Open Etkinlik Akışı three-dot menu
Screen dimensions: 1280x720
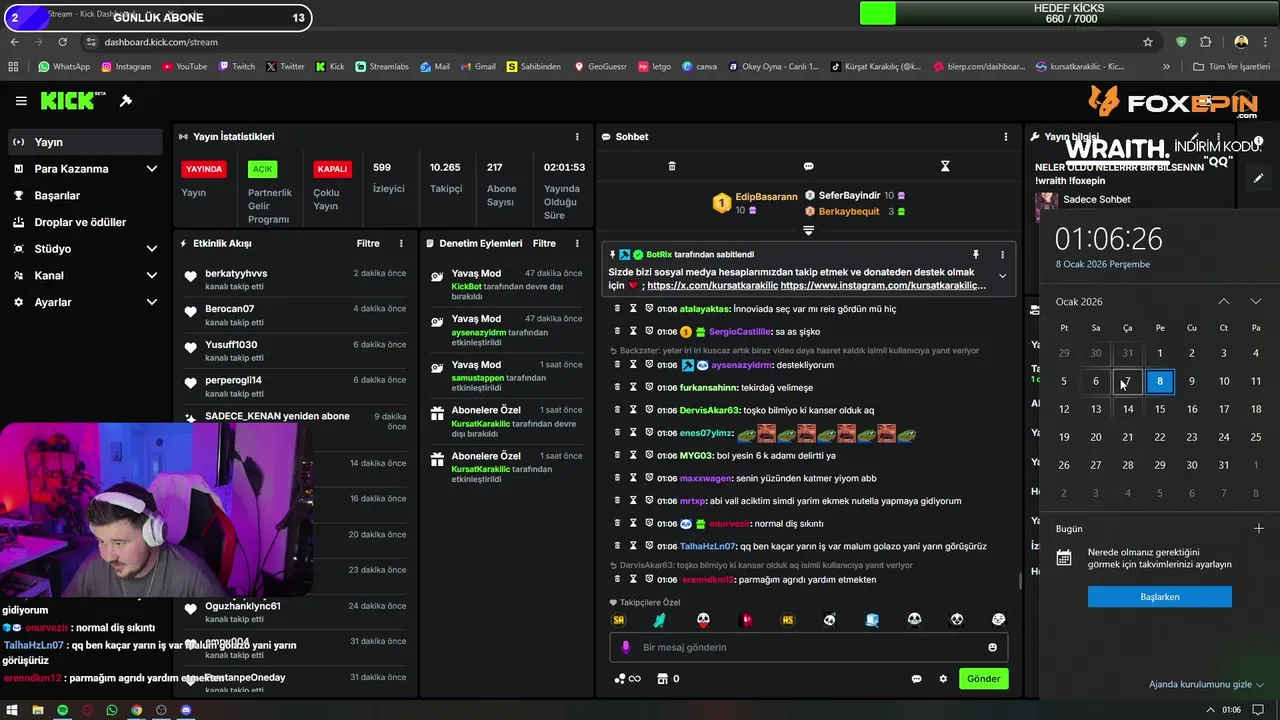(x=401, y=243)
